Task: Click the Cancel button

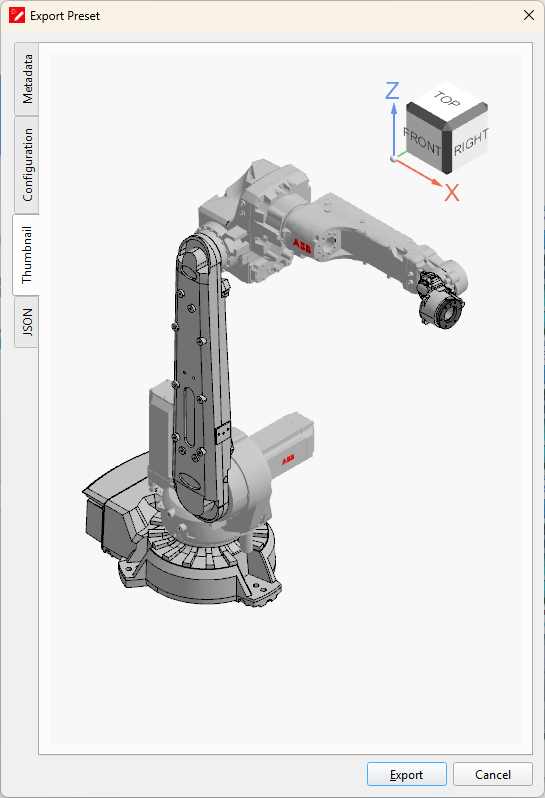Action: pyautogui.click(x=493, y=774)
